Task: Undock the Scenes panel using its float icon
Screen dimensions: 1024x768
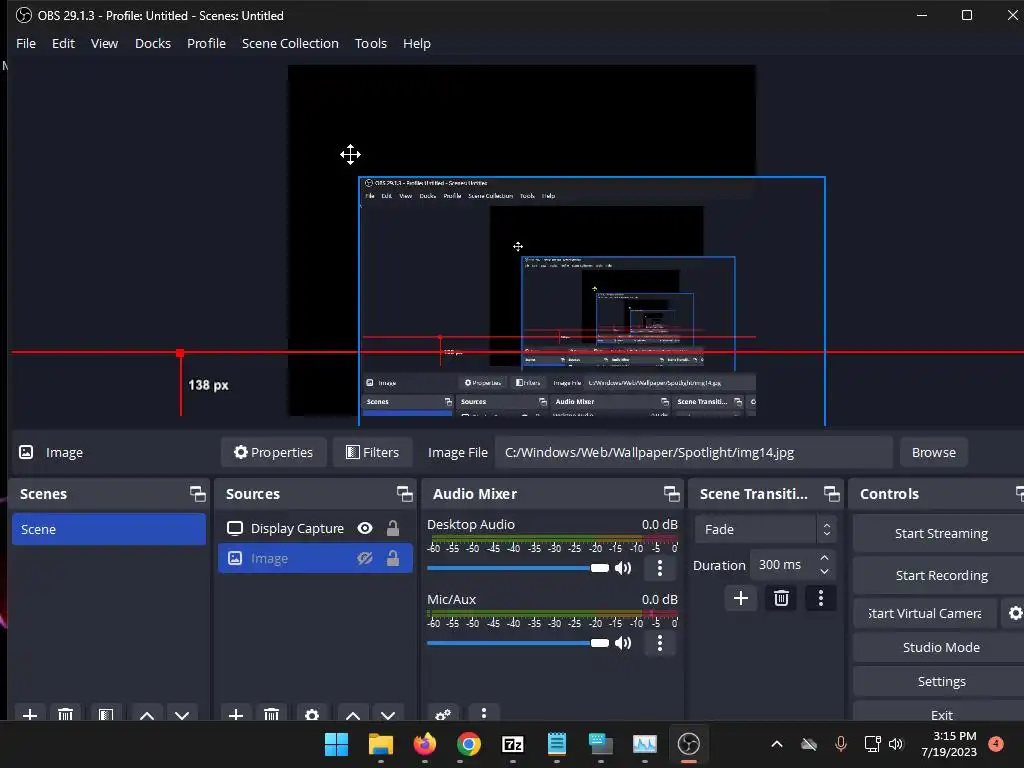Action: (197, 494)
